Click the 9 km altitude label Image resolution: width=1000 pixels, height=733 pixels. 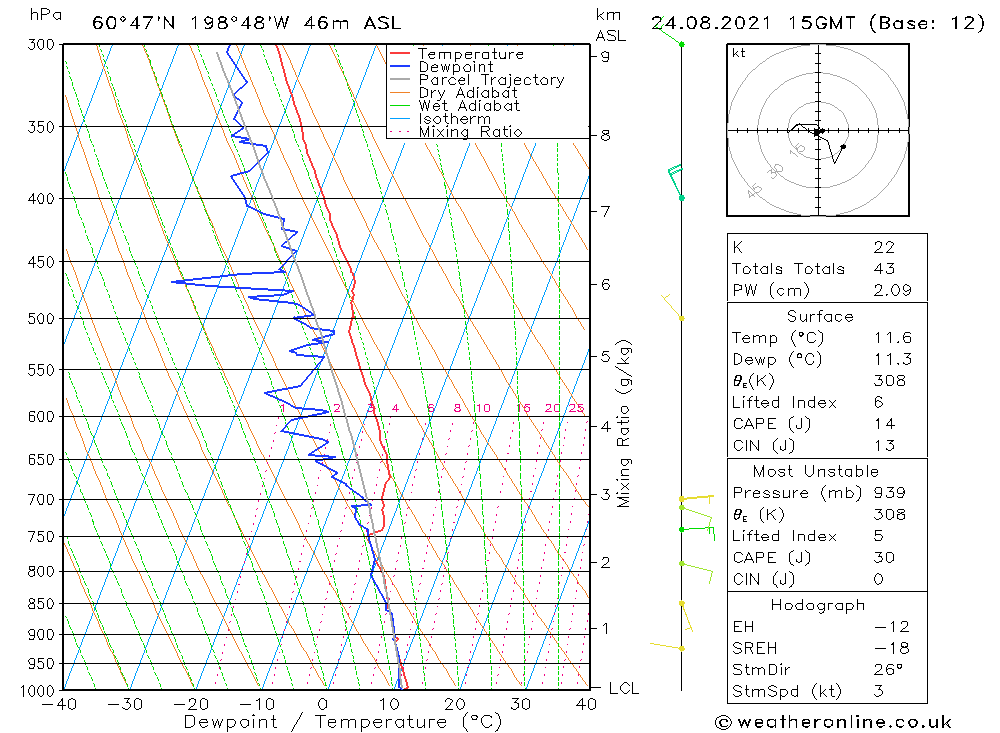[605, 56]
